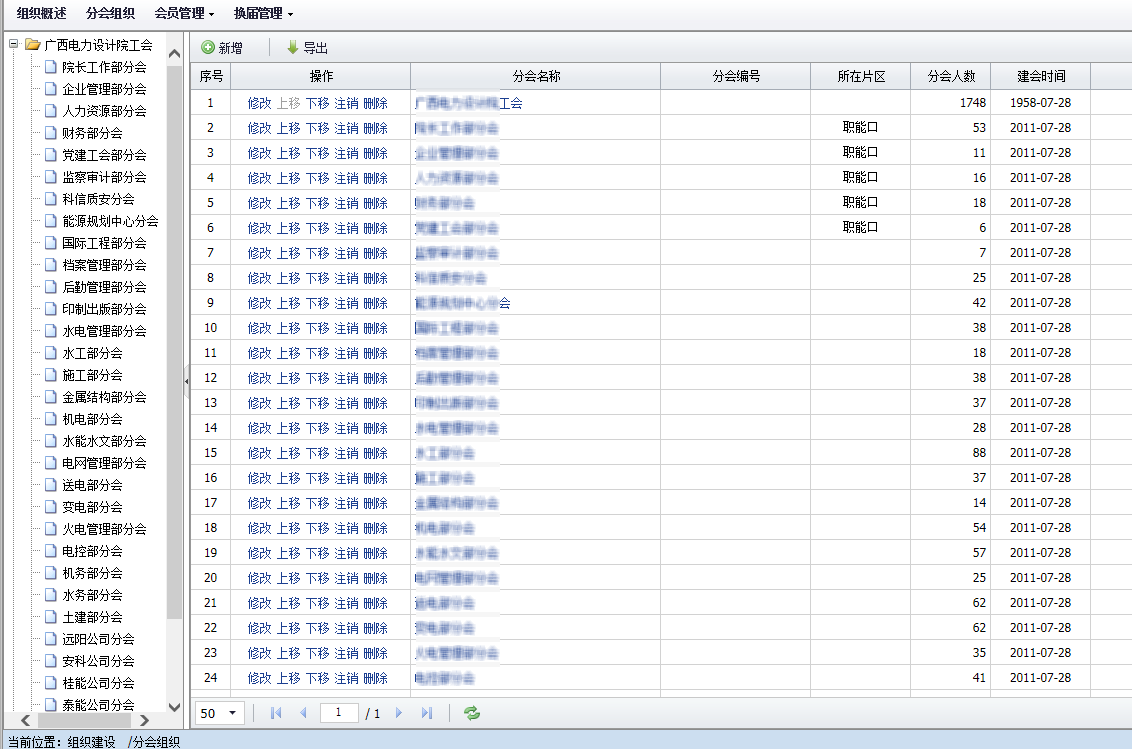The image size is (1132, 749).
Task: Click the tree panel vertical scrollbar down arrow
Action: click(x=175, y=706)
